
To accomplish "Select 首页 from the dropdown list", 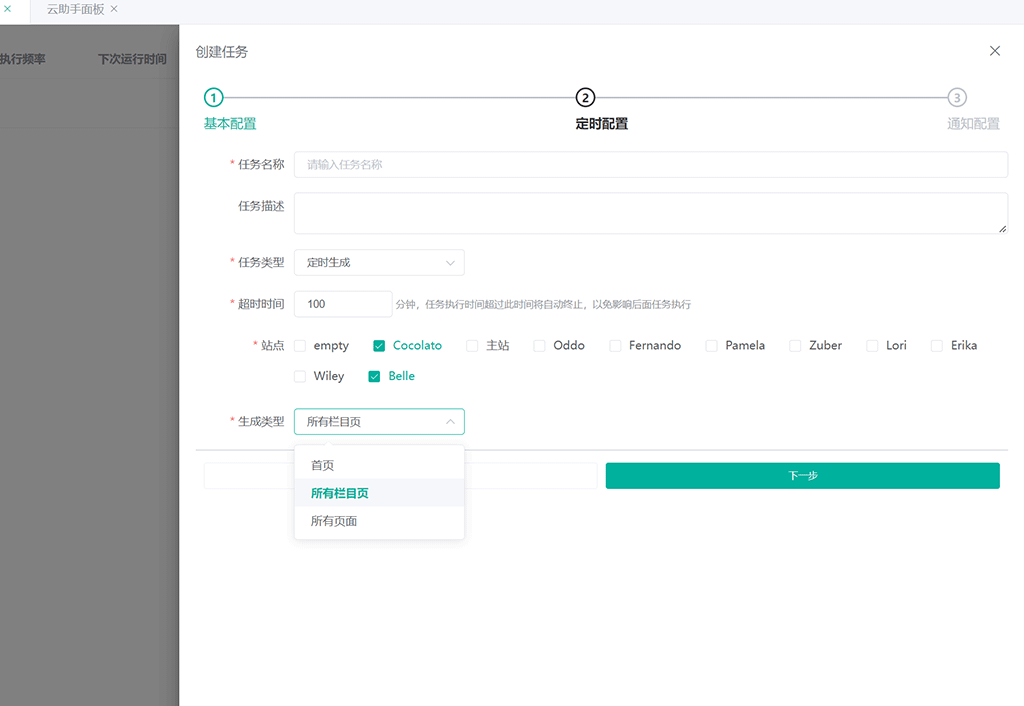I will [323, 465].
